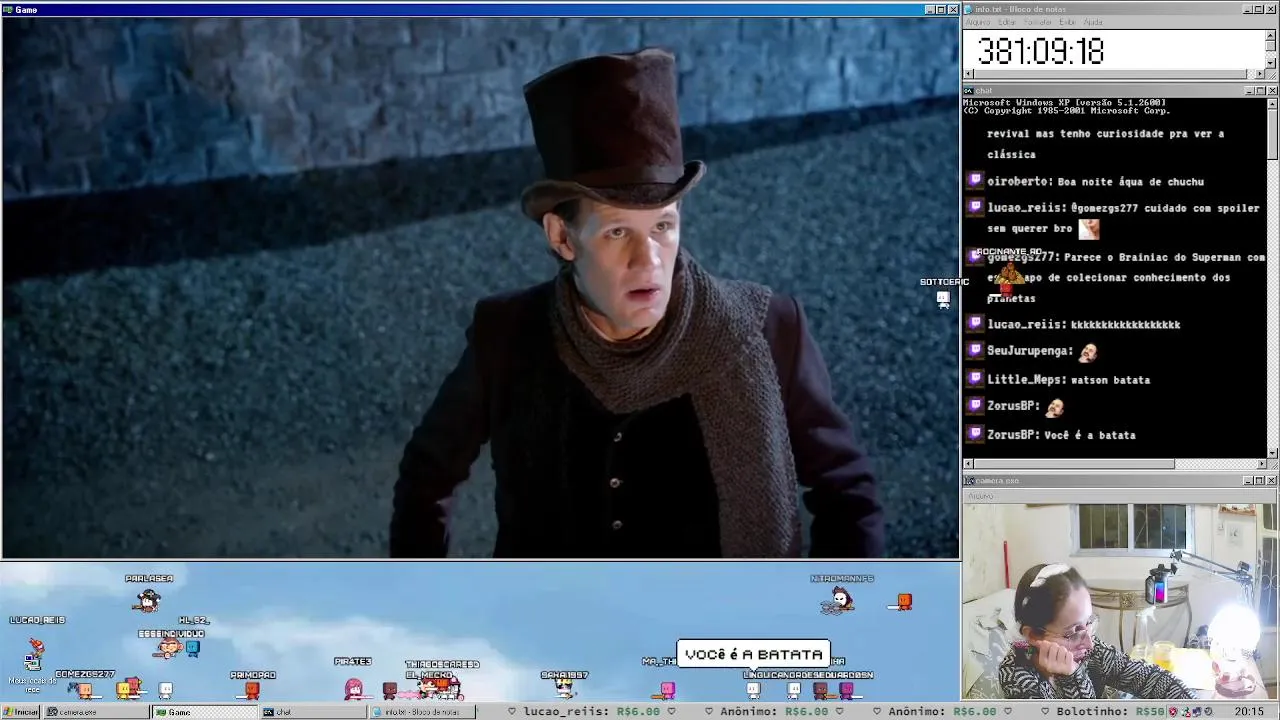The height and width of the screenshot is (720, 1280).
Task: Click the Notepad horizontal scrollbar left arrow
Action: (968, 74)
